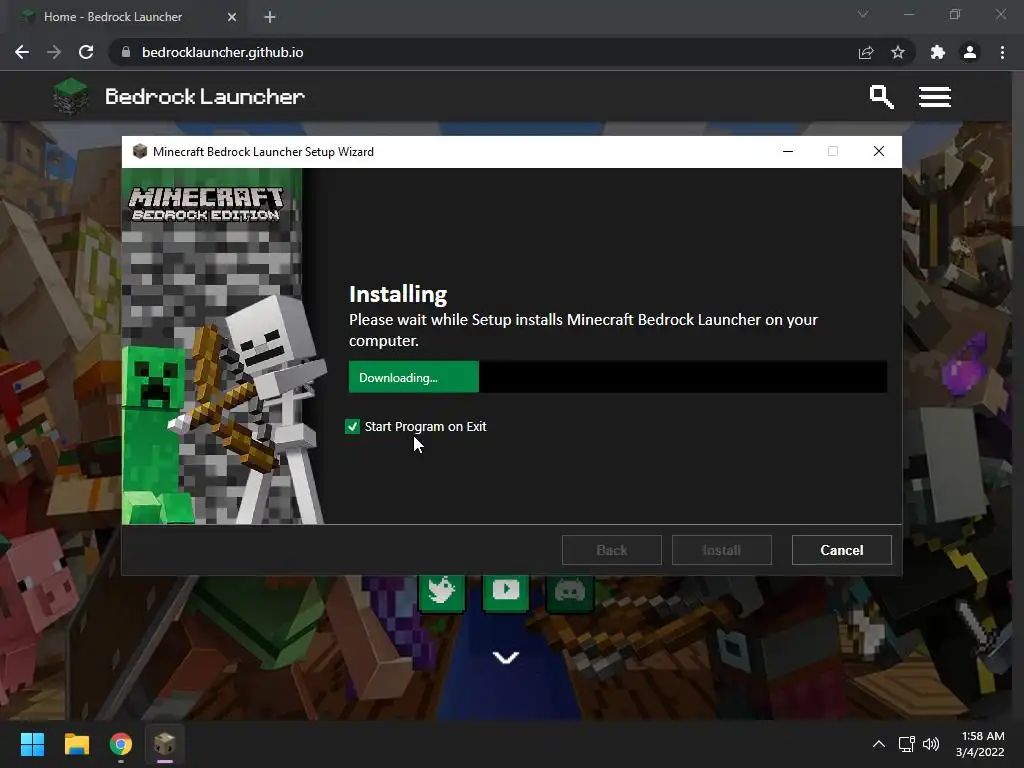Click Chrome icon in taskbar
The image size is (1024, 768).
[x=121, y=744]
